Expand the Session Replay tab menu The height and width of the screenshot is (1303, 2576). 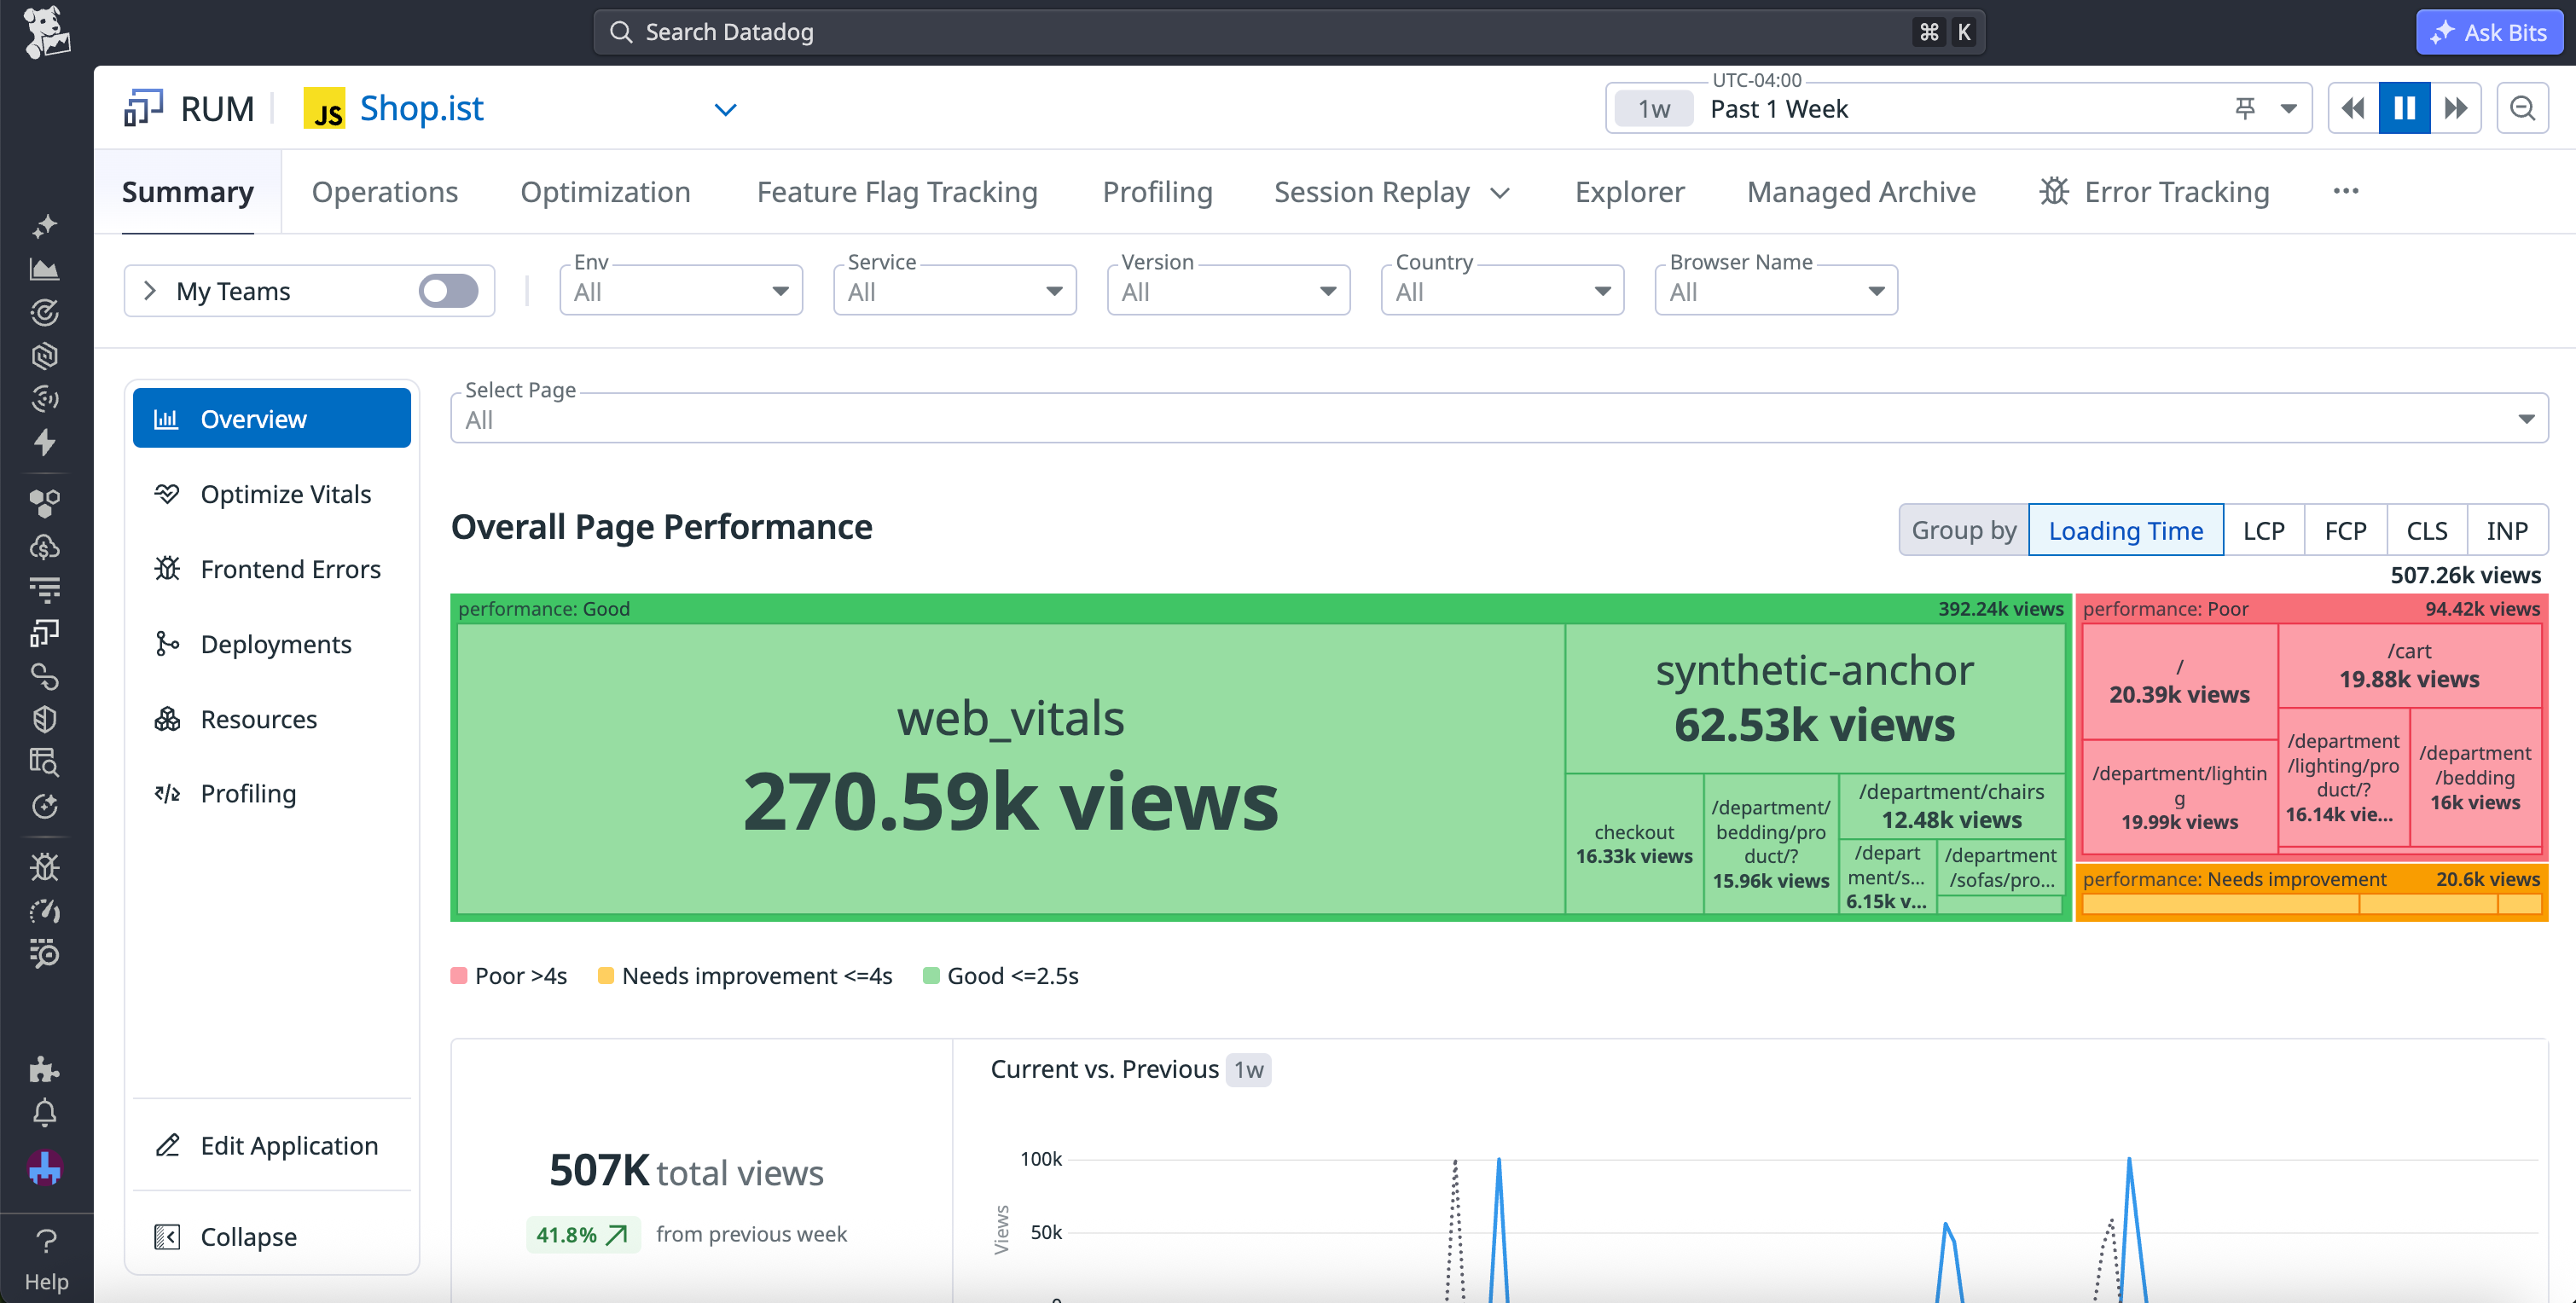point(1500,192)
